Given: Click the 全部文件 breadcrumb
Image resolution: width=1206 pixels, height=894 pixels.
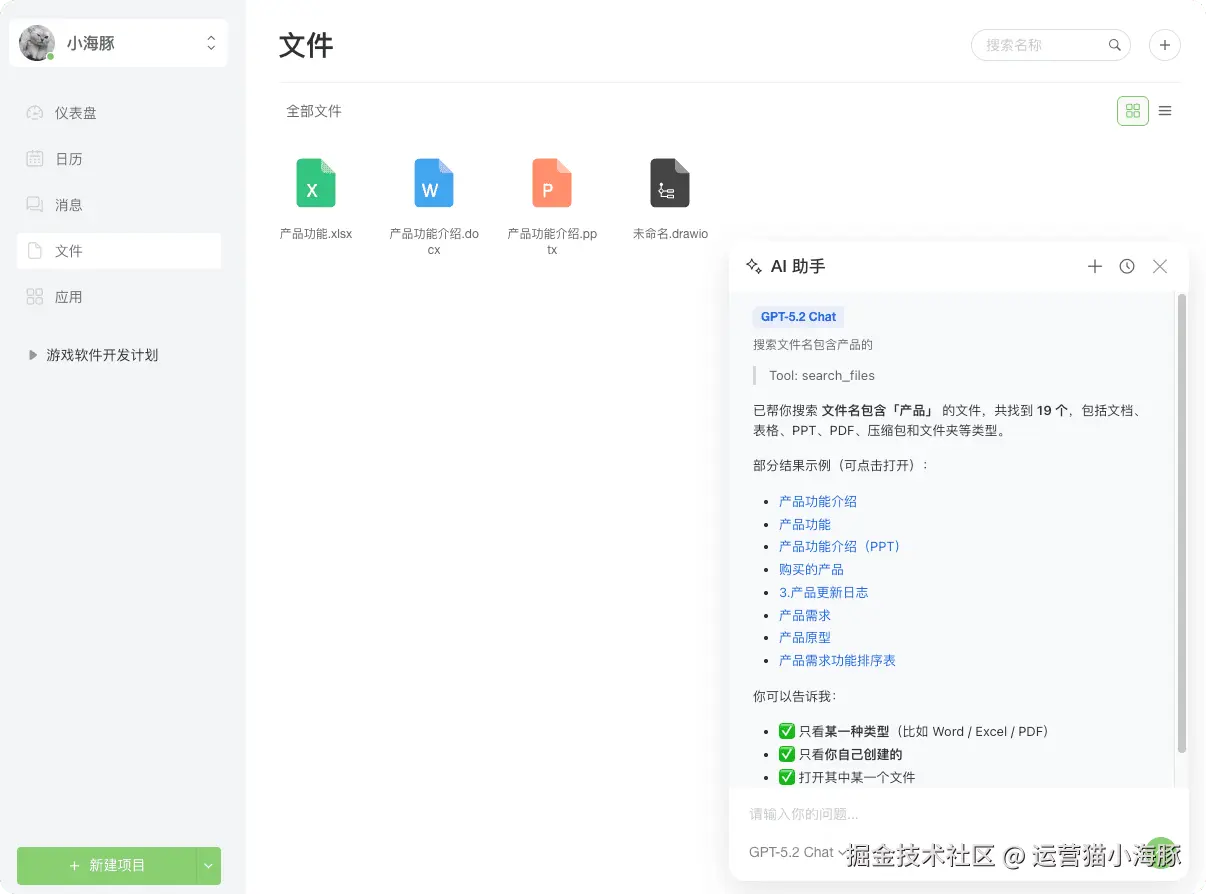Looking at the screenshot, I should pyautogui.click(x=314, y=111).
